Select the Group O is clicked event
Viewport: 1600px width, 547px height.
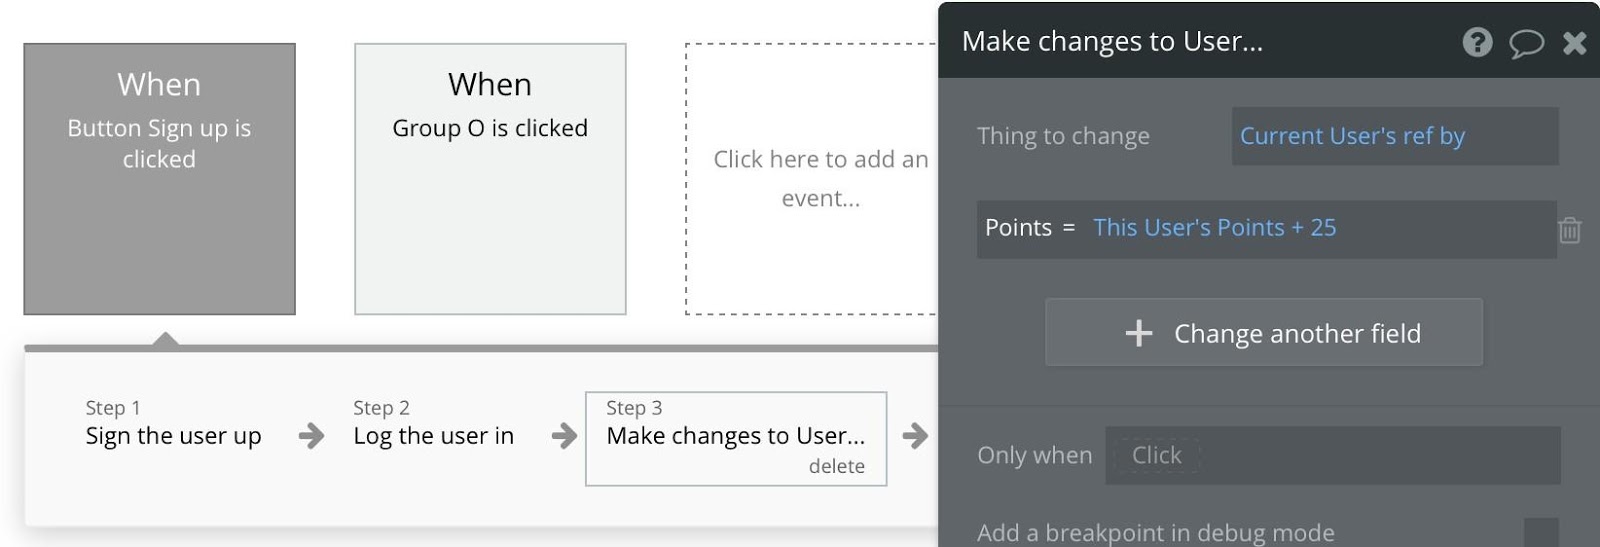[x=490, y=179]
